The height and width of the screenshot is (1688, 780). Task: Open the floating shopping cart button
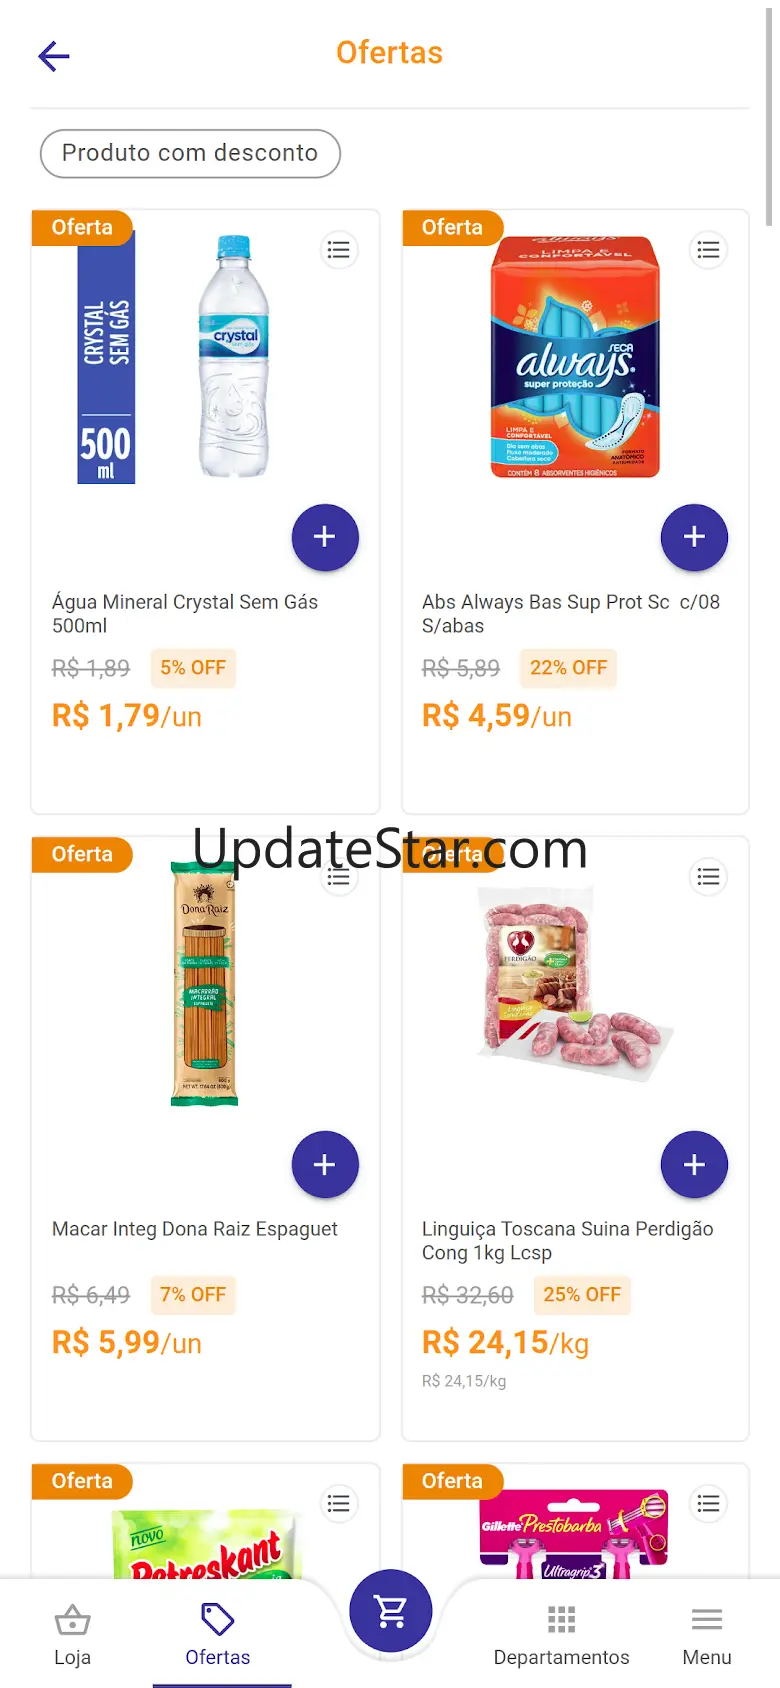[x=390, y=1611]
